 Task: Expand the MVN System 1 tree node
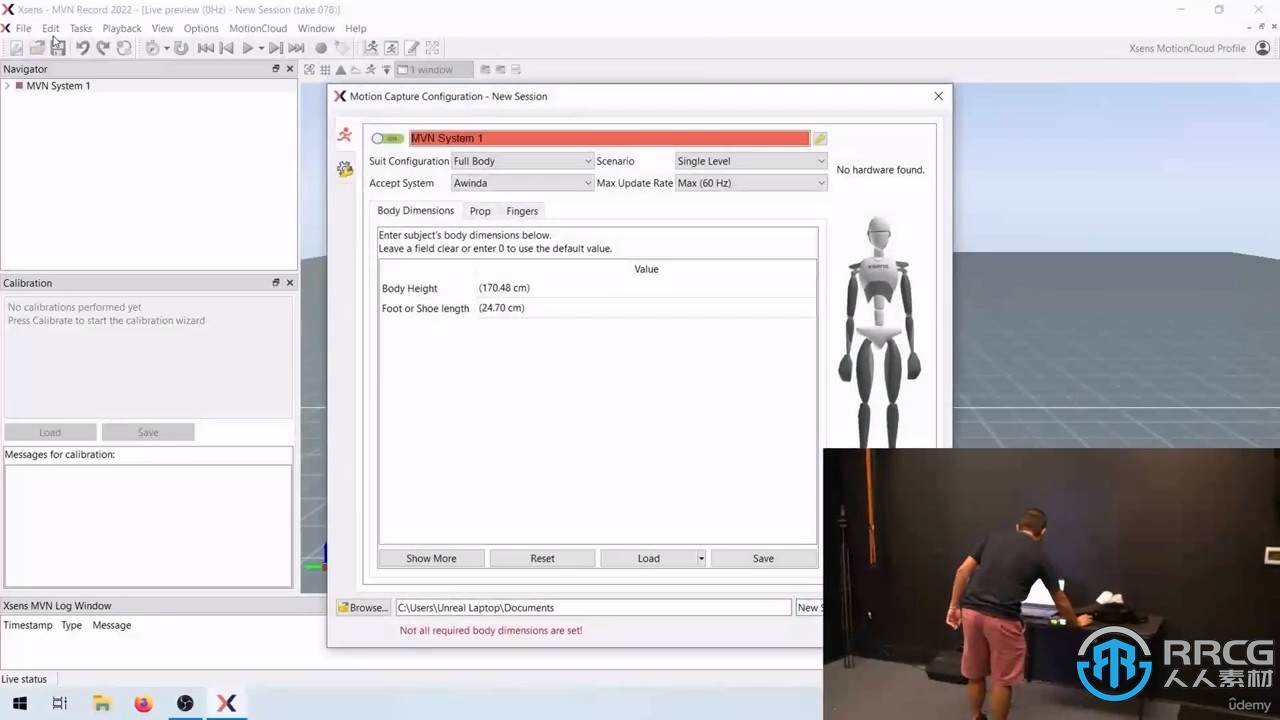click(8, 86)
